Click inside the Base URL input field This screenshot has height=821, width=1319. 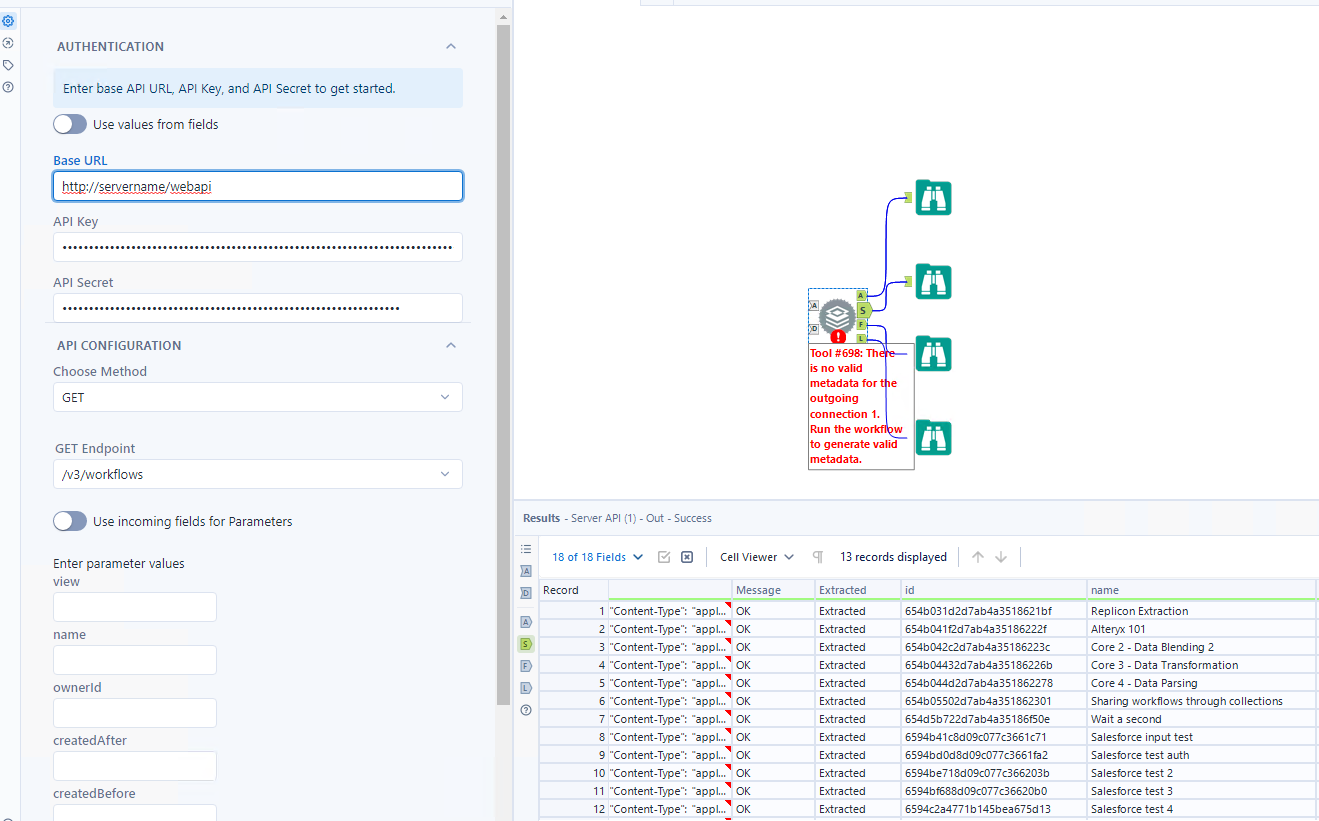(257, 186)
